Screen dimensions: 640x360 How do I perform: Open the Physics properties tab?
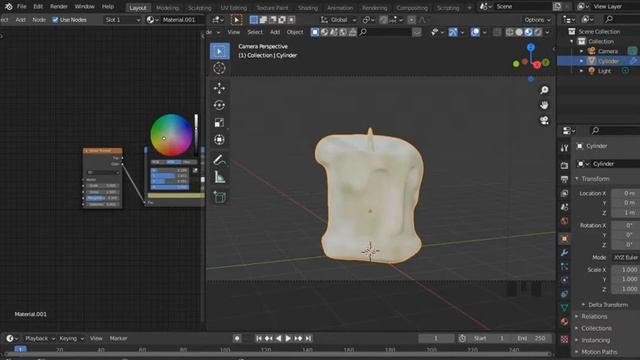coord(564,280)
